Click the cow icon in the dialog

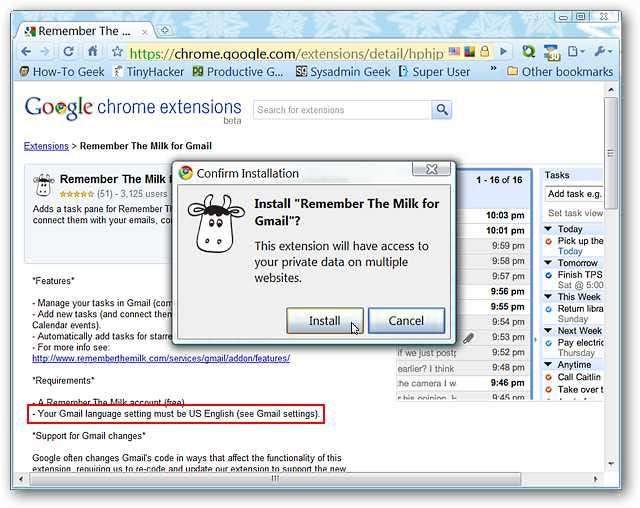click(216, 224)
